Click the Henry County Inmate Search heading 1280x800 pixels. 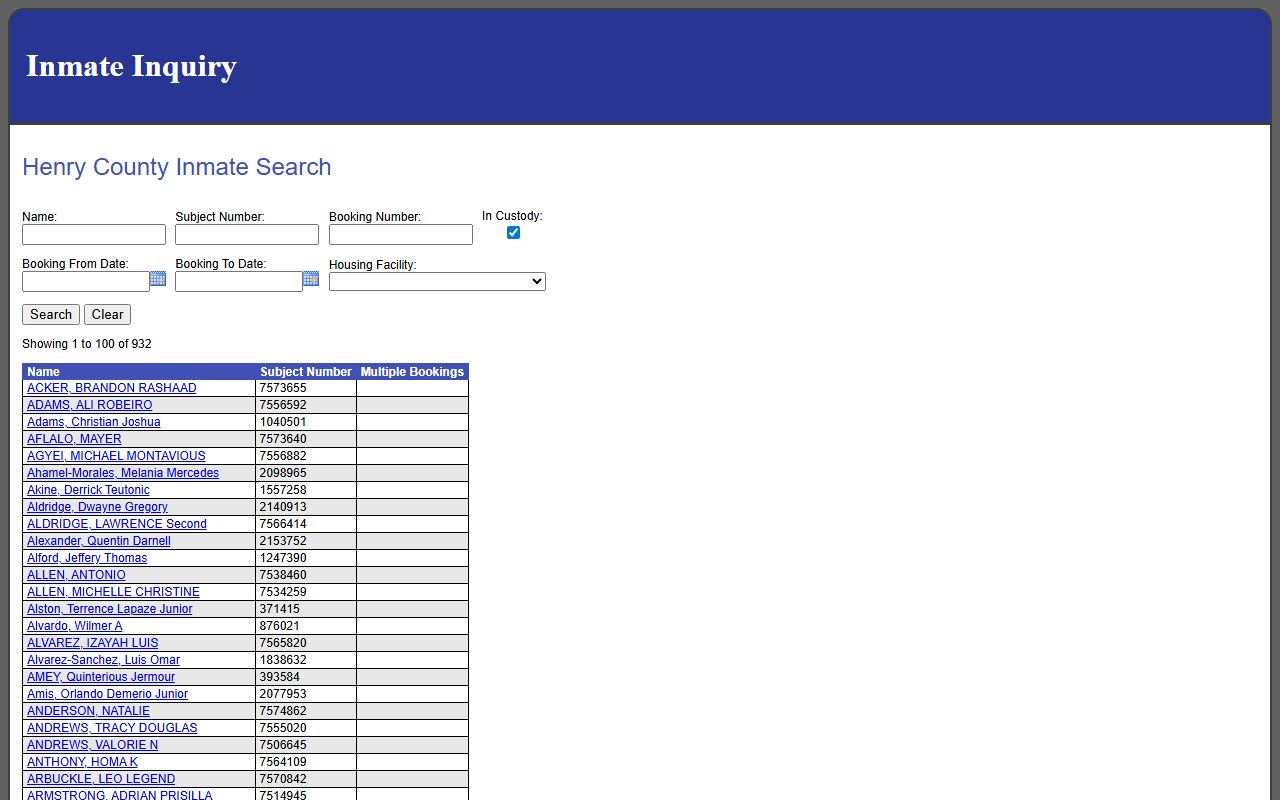pyautogui.click(x=177, y=167)
